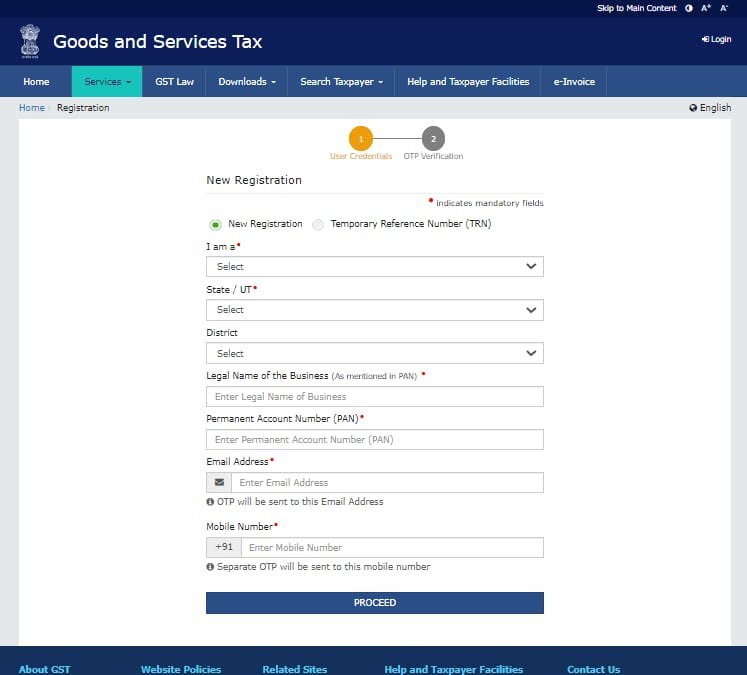Open the 'I am a' dropdown
This screenshot has width=747, height=675.
click(374, 266)
